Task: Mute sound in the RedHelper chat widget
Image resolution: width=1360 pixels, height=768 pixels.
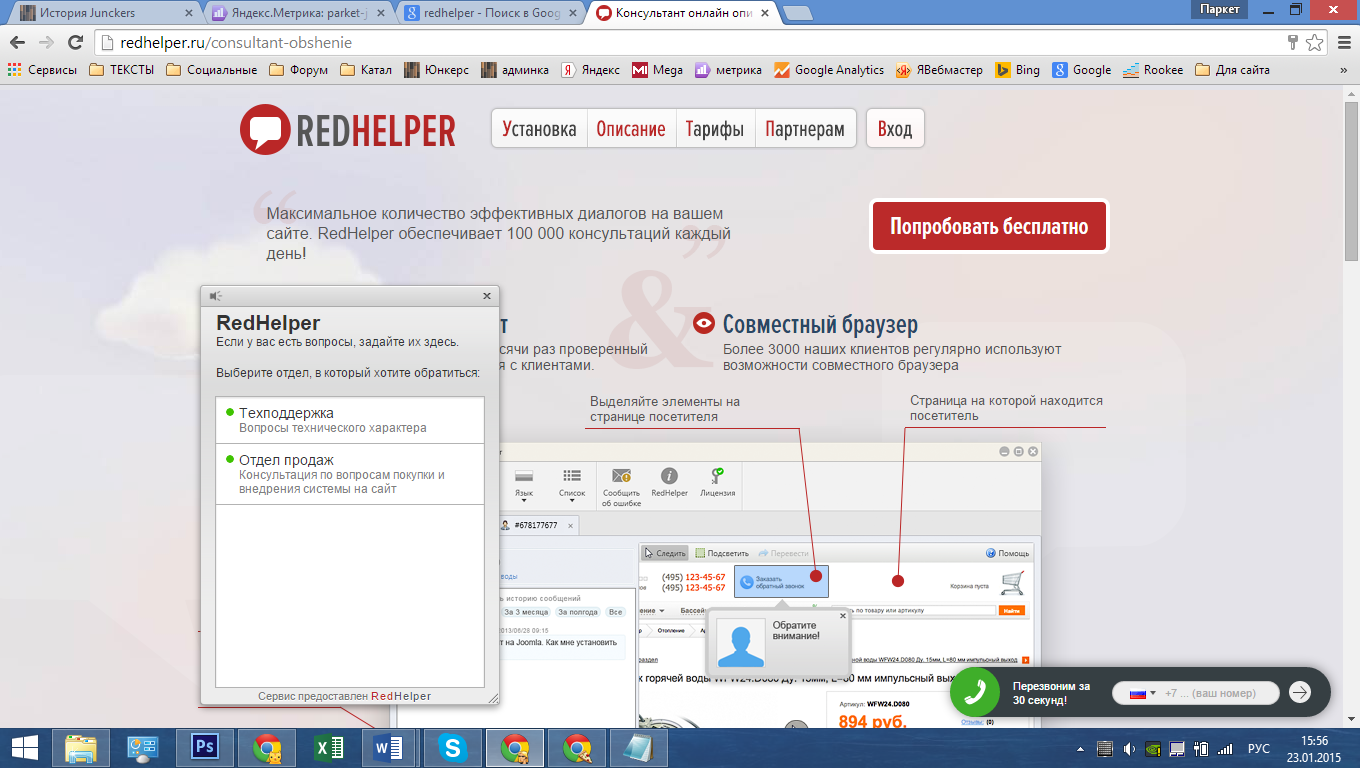Action: [x=216, y=296]
